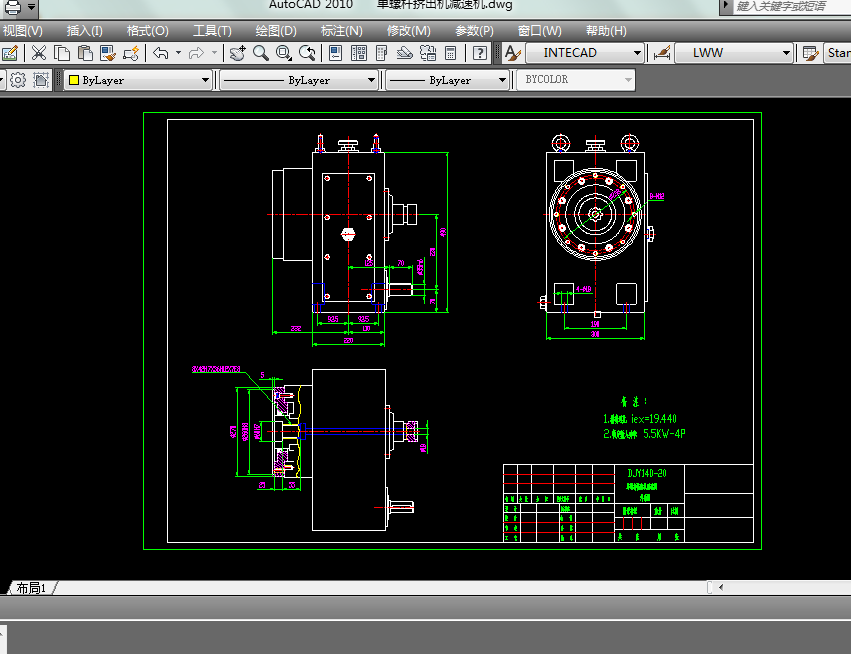Image resolution: width=851 pixels, height=654 pixels.
Task: Click the Zoom Previous icon
Action: 308,53
